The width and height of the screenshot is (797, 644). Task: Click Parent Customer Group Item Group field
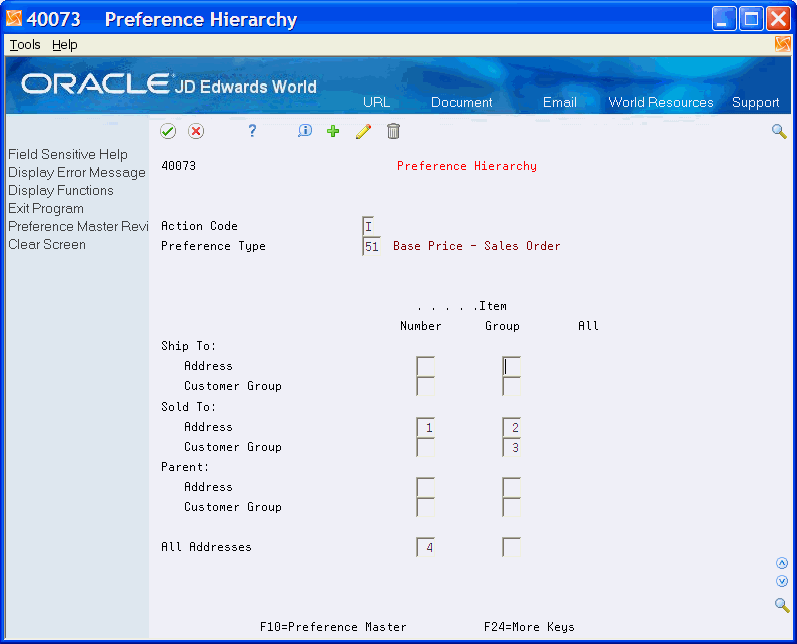(x=511, y=507)
